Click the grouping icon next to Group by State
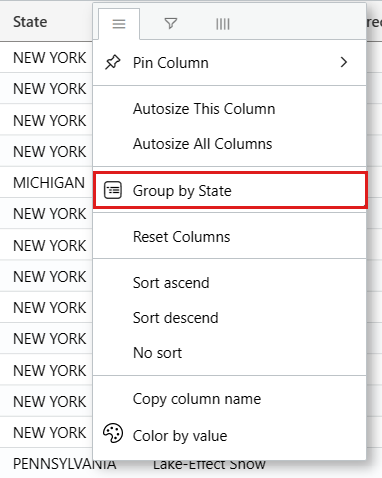Screen dimensions: 382x478 (x=113, y=190)
